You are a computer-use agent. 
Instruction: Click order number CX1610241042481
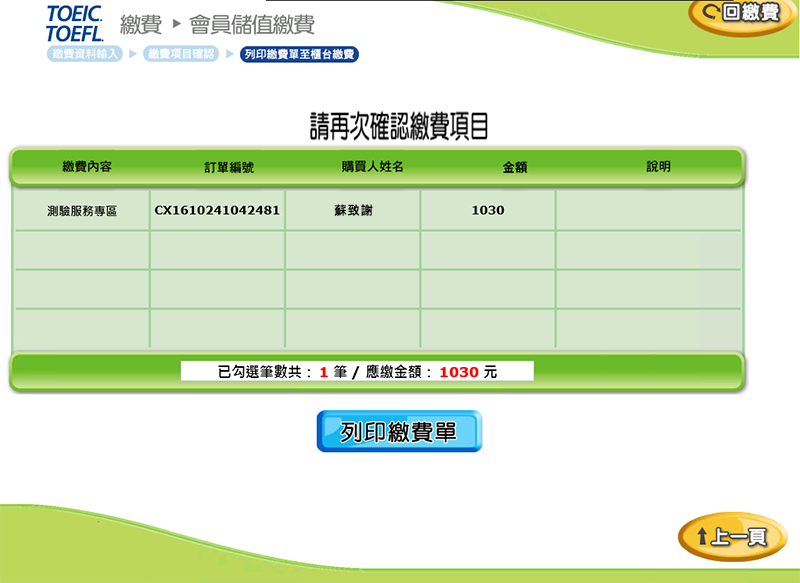[217, 211]
